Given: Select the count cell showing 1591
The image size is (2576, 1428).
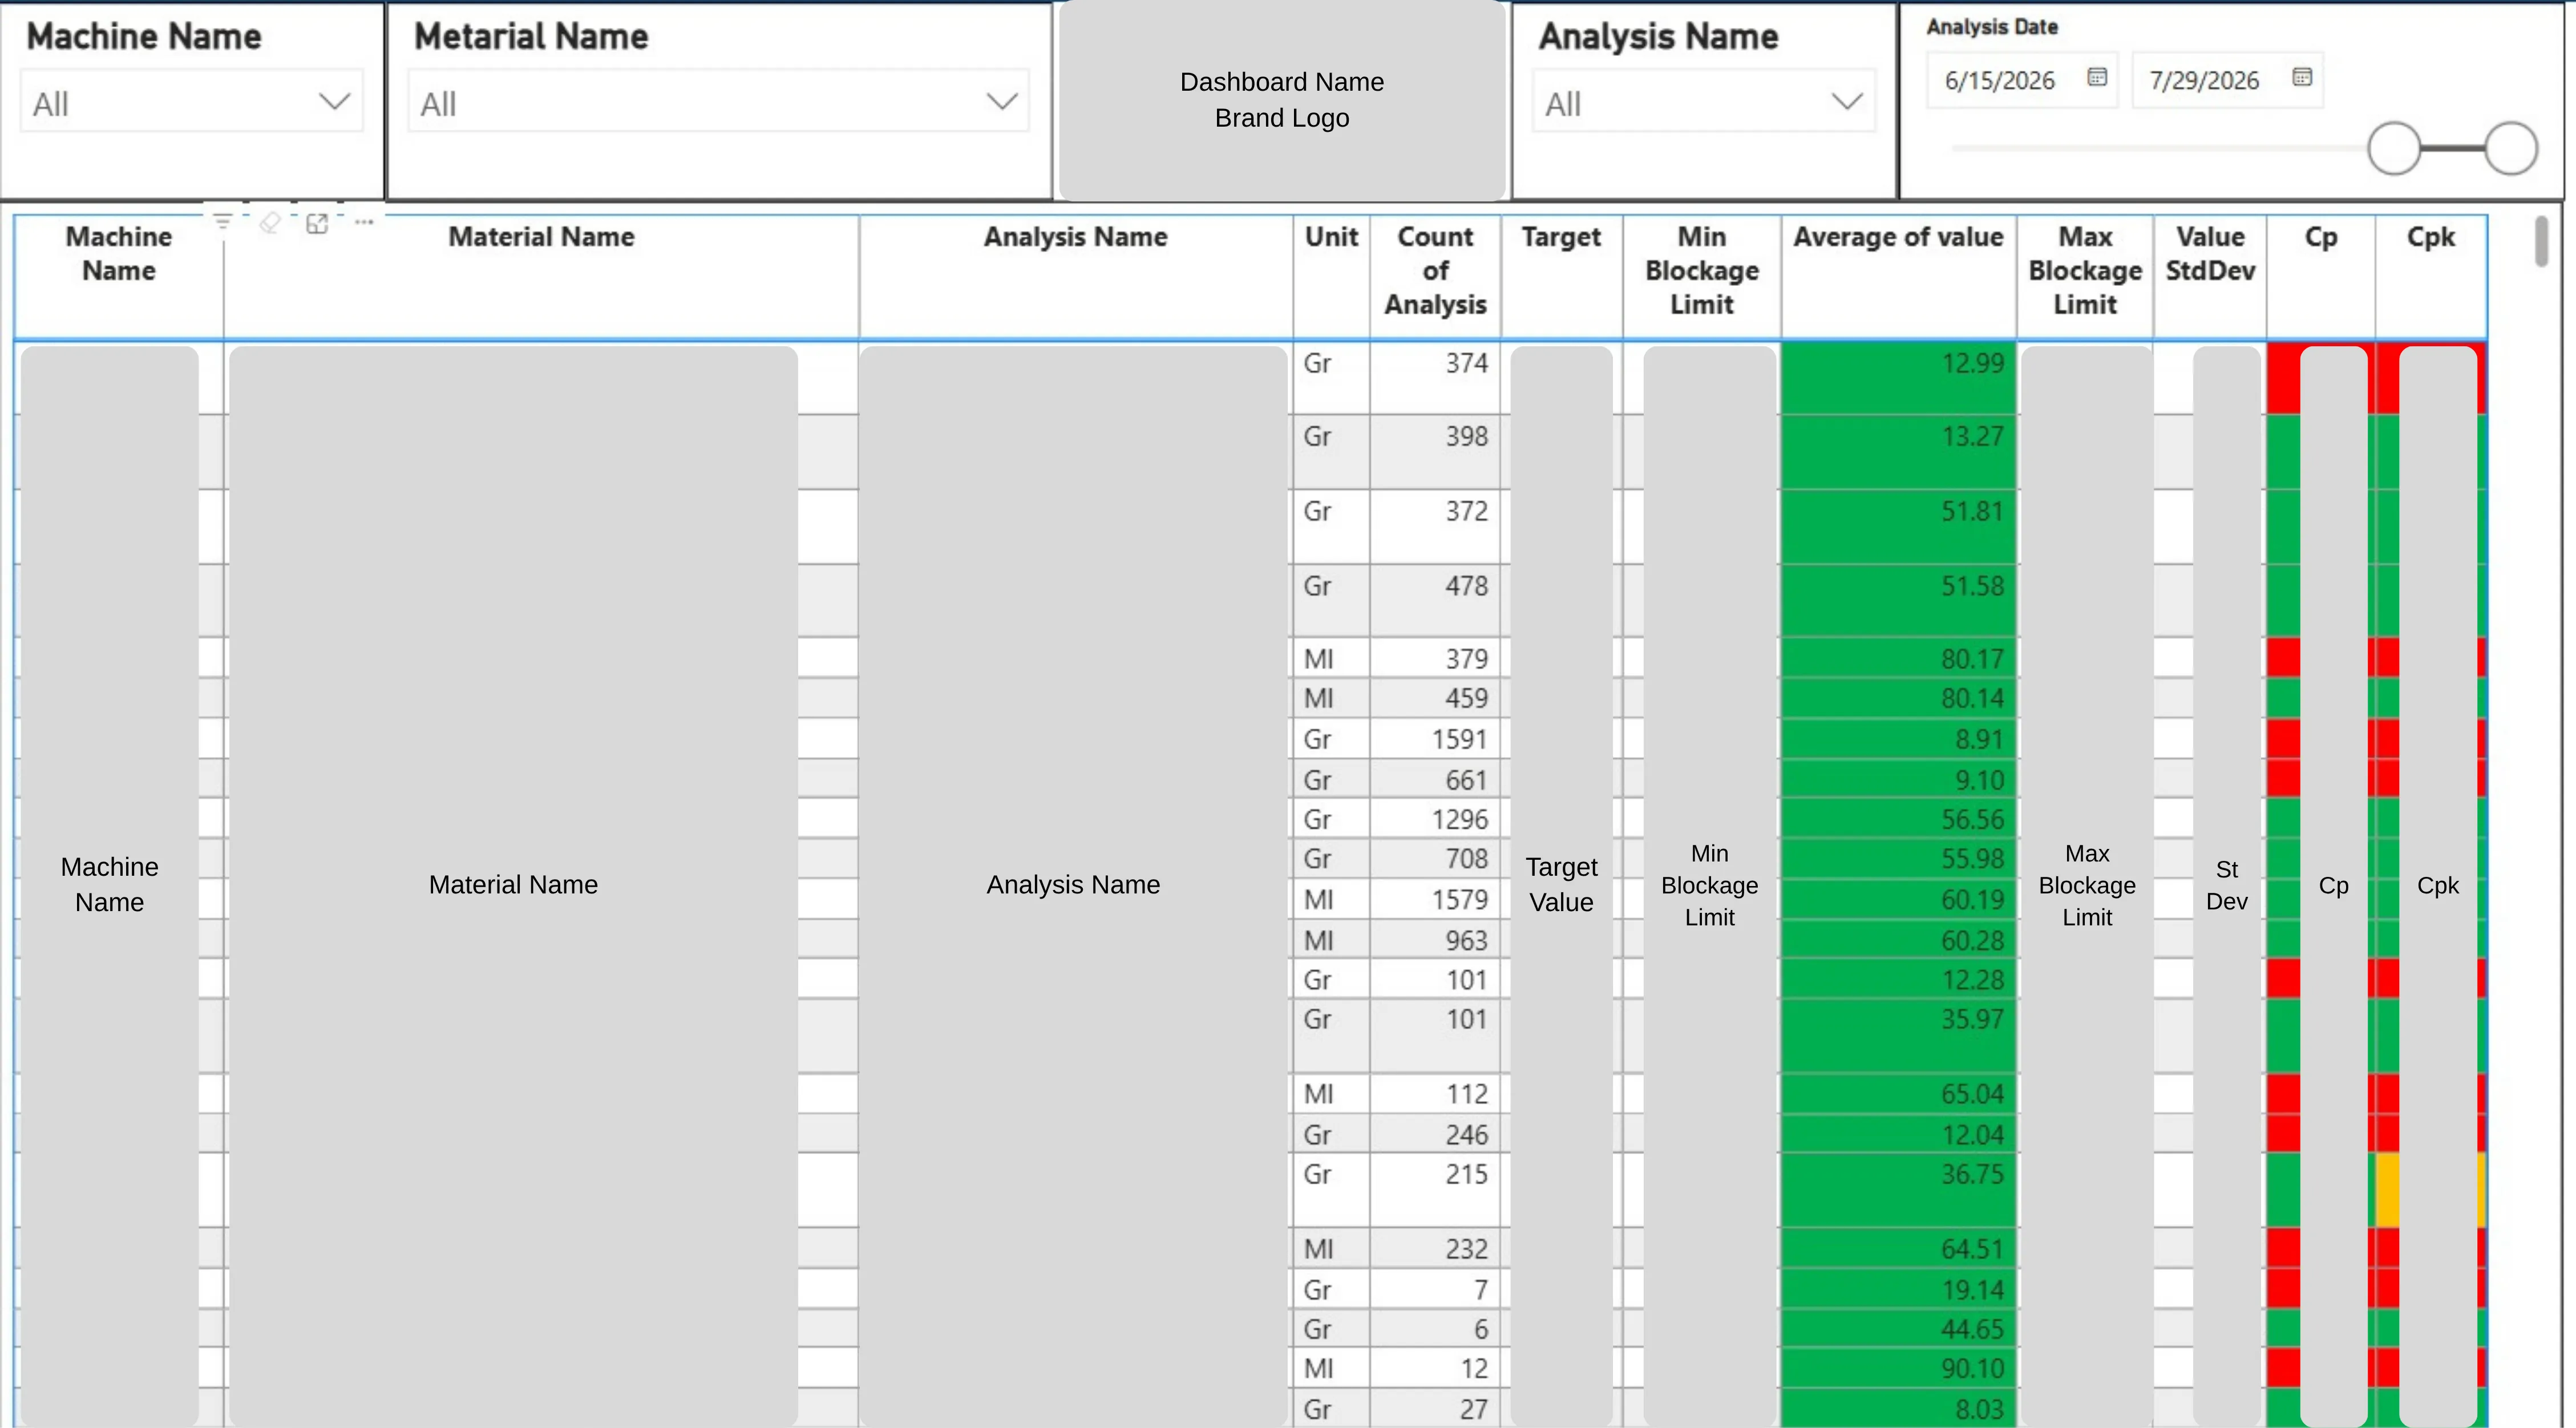Looking at the screenshot, I should [1435, 738].
